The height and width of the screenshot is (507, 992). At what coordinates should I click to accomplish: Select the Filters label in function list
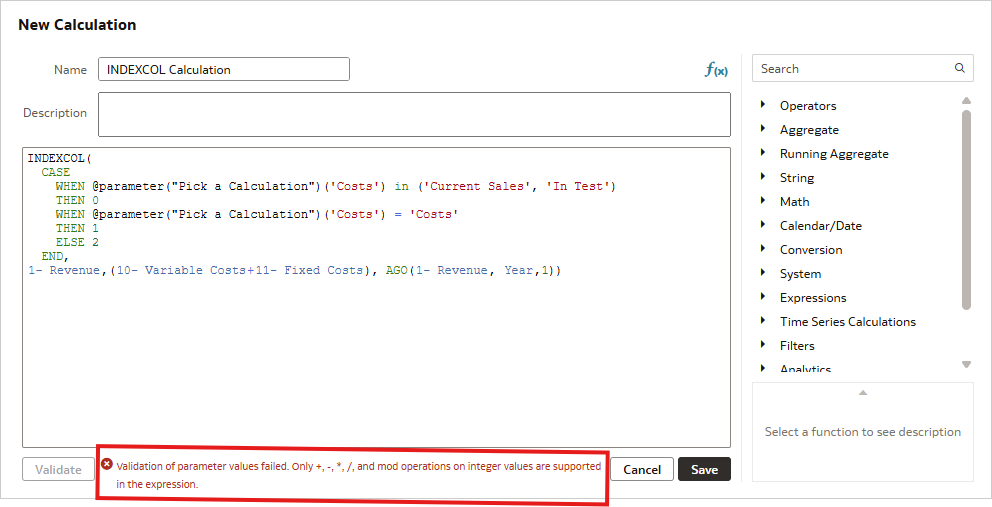point(797,346)
